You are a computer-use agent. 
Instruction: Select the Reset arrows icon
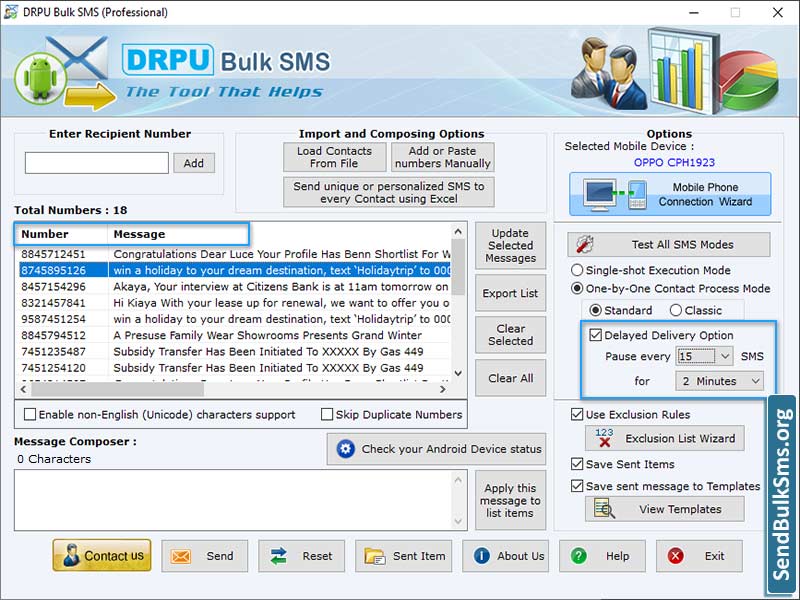pyautogui.click(x=280, y=556)
